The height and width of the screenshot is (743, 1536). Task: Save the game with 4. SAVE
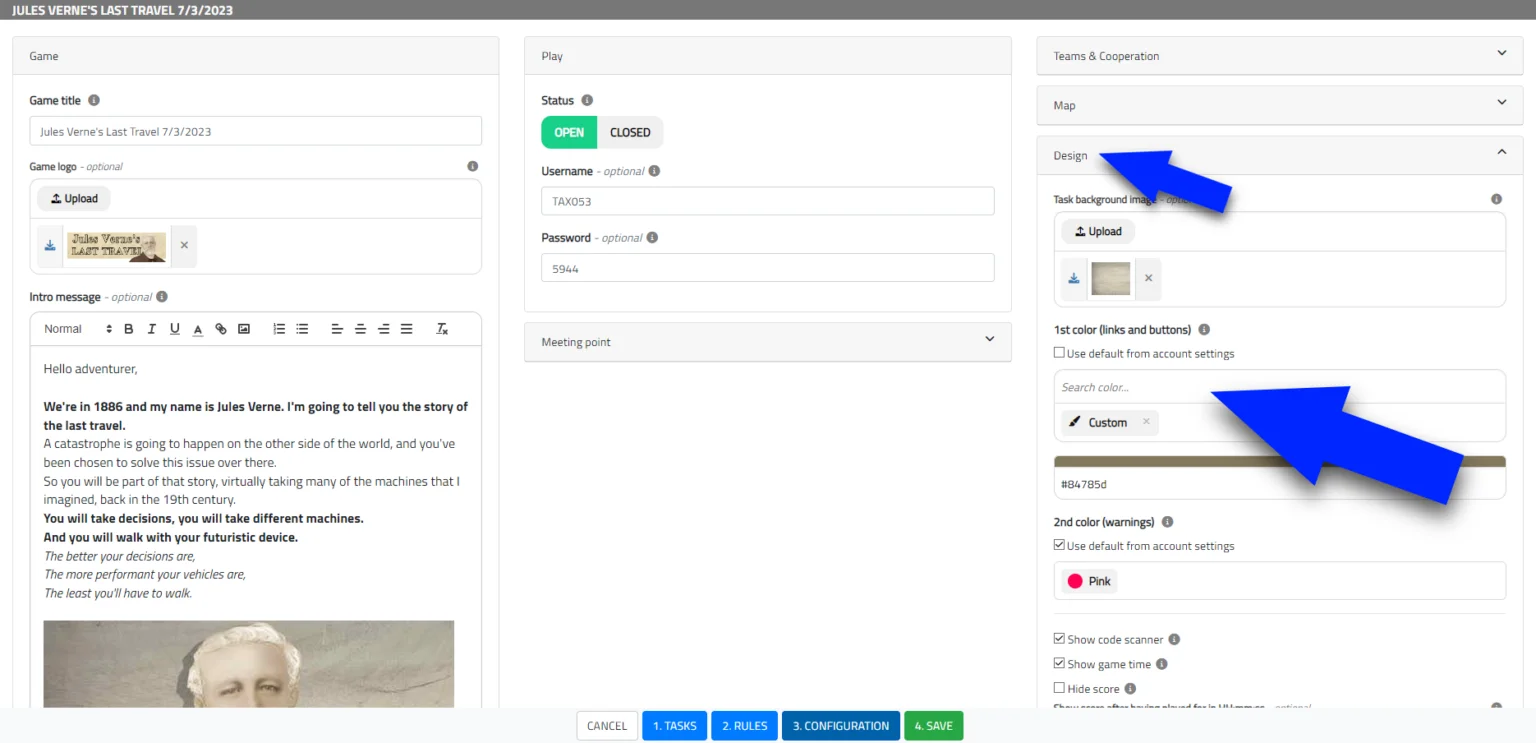click(934, 726)
